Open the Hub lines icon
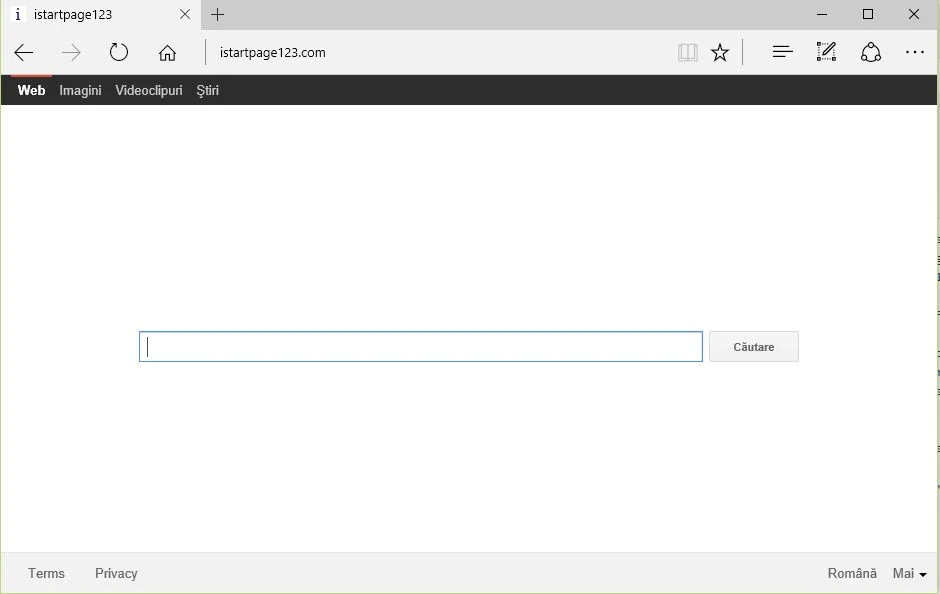 pyautogui.click(x=782, y=52)
